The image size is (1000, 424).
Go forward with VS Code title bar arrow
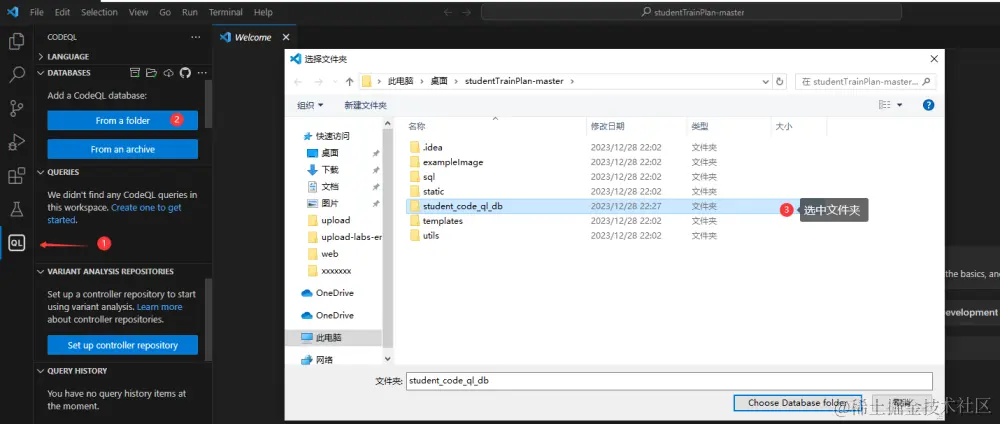coord(466,12)
